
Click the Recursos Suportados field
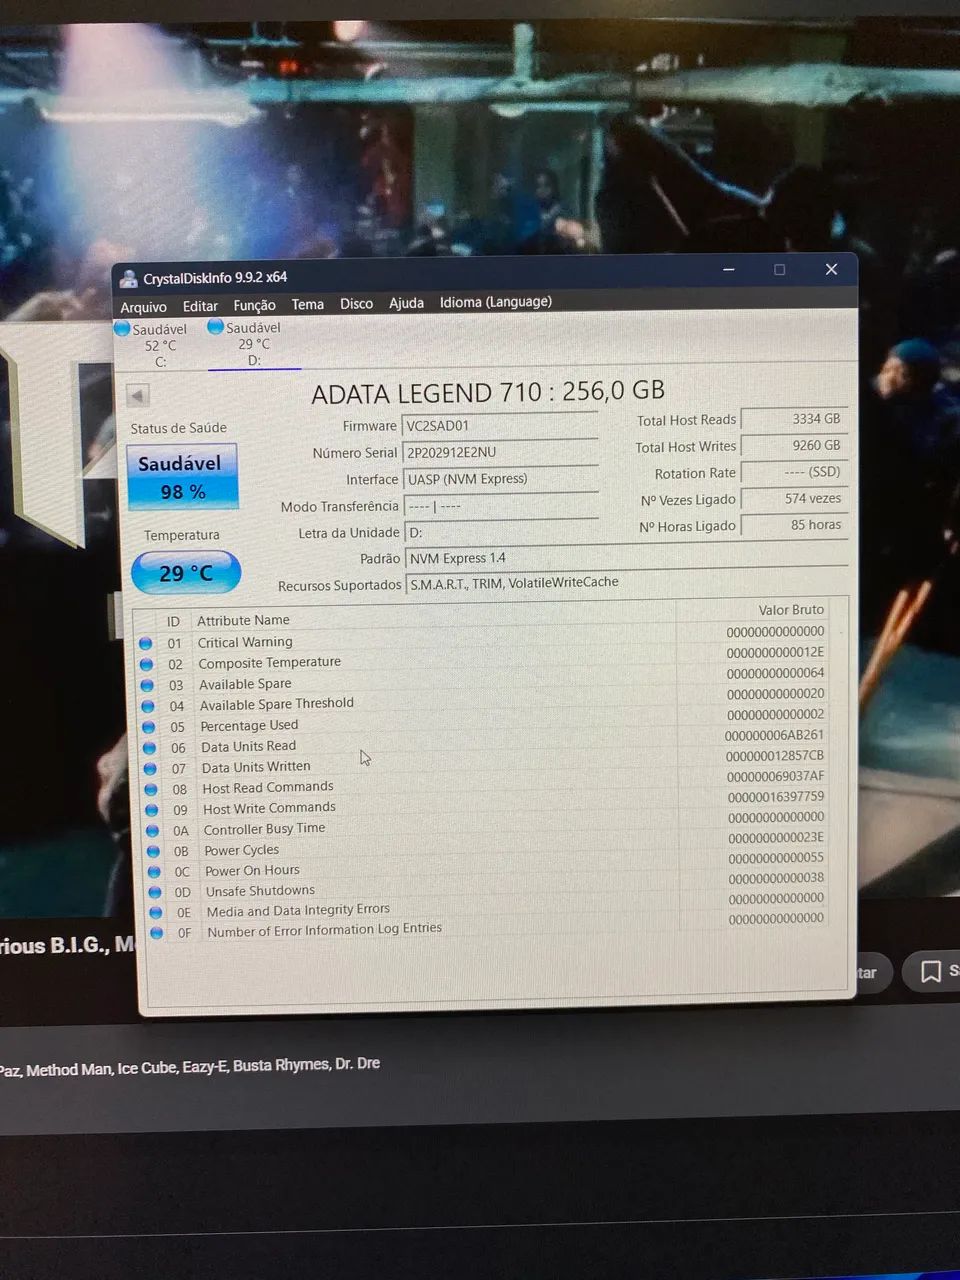pyautogui.click(x=628, y=582)
